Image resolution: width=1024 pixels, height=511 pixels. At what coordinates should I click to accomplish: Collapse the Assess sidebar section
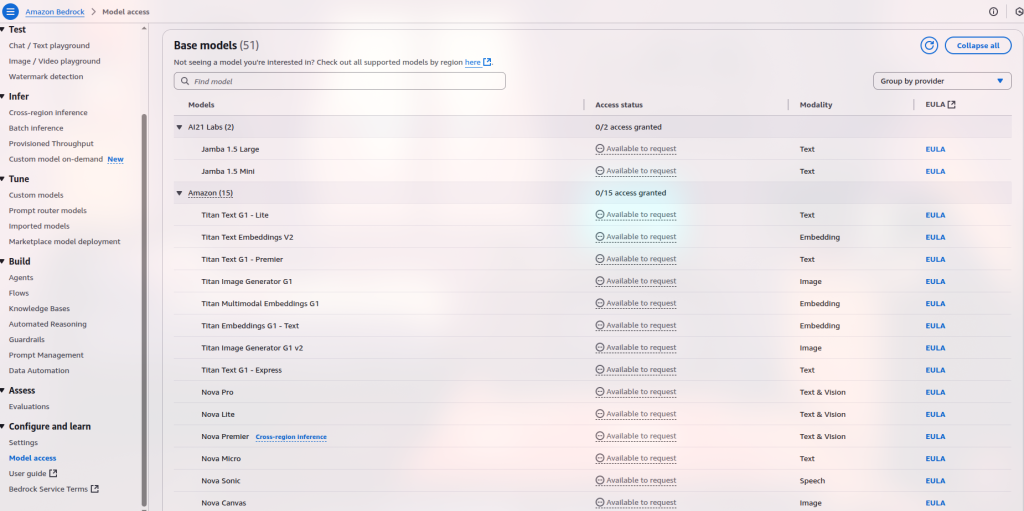coord(3,391)
